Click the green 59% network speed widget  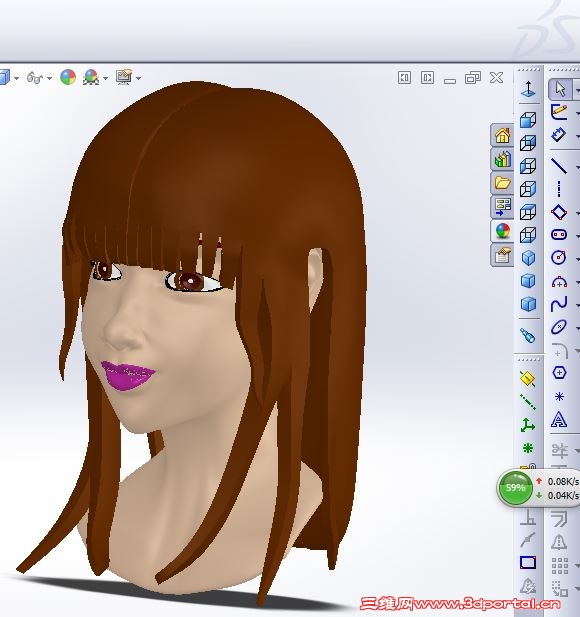coord(515,488)
